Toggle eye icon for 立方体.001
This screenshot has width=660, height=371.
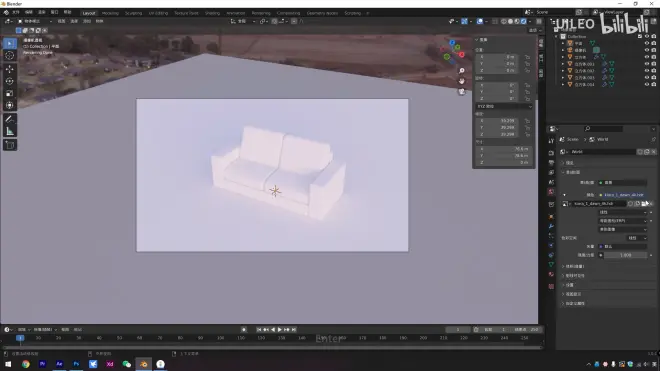pyautogui.click(x=647, y=64)
